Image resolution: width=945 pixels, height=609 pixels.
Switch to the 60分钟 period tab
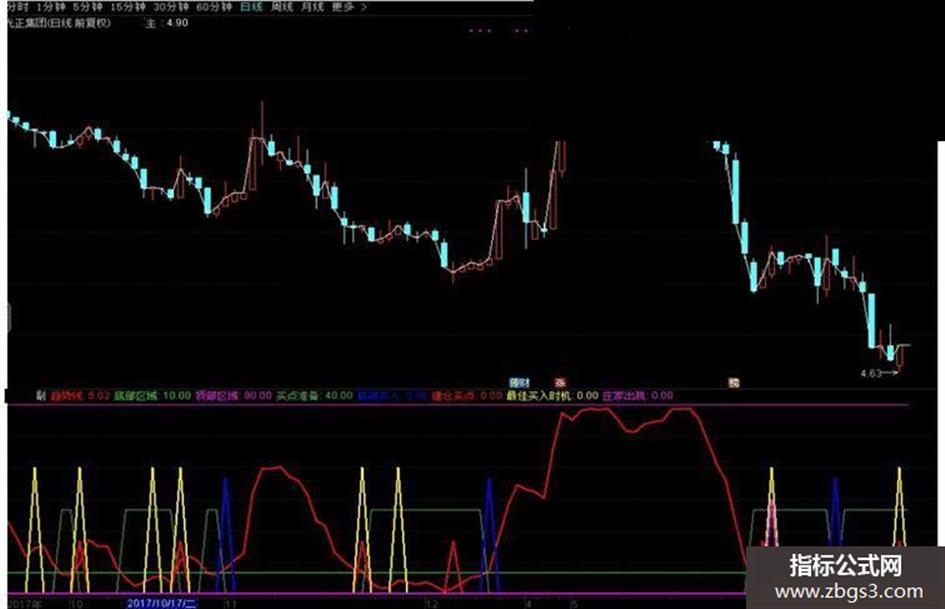[x=214, y=7]
